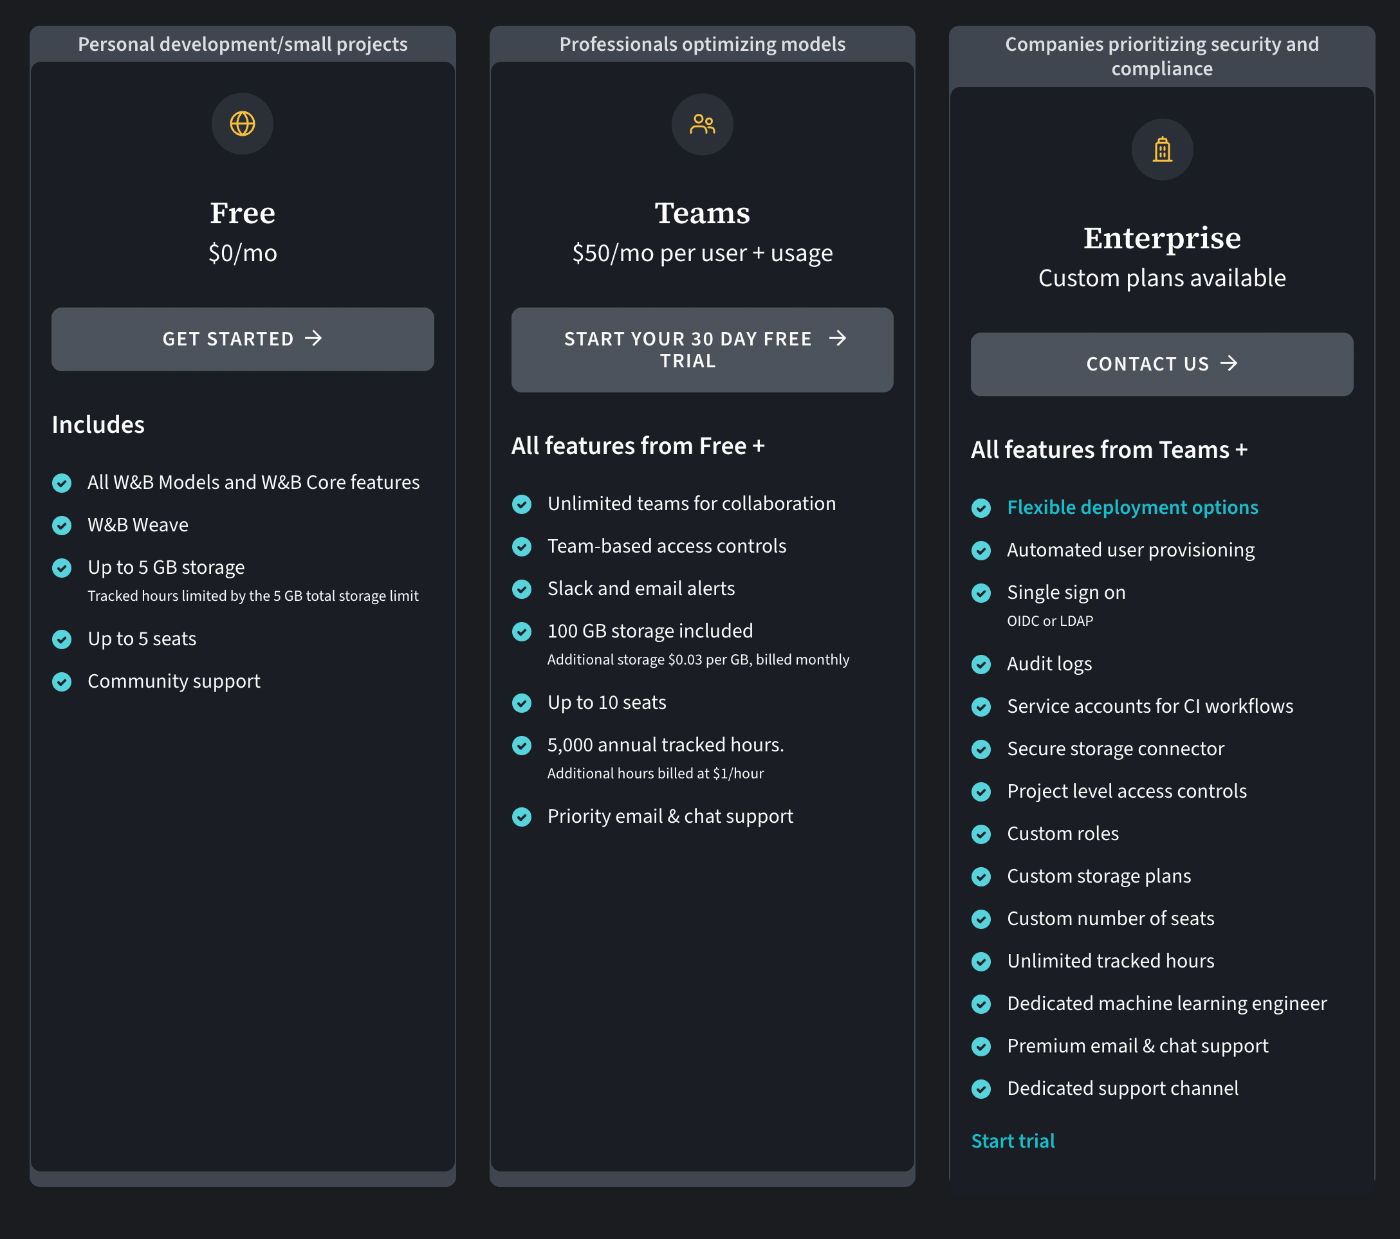This screenshot has width=1400, height=1239.
Task: Click the Contact Us button
Action: [1162, 364]
